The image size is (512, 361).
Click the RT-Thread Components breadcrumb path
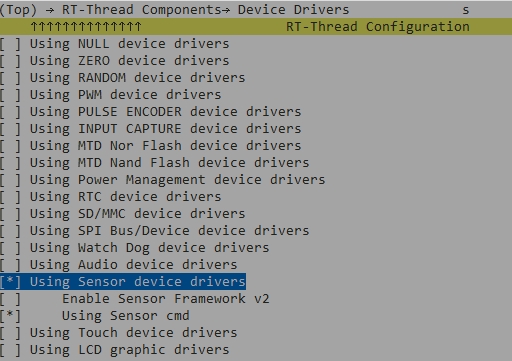pos(142,10)
